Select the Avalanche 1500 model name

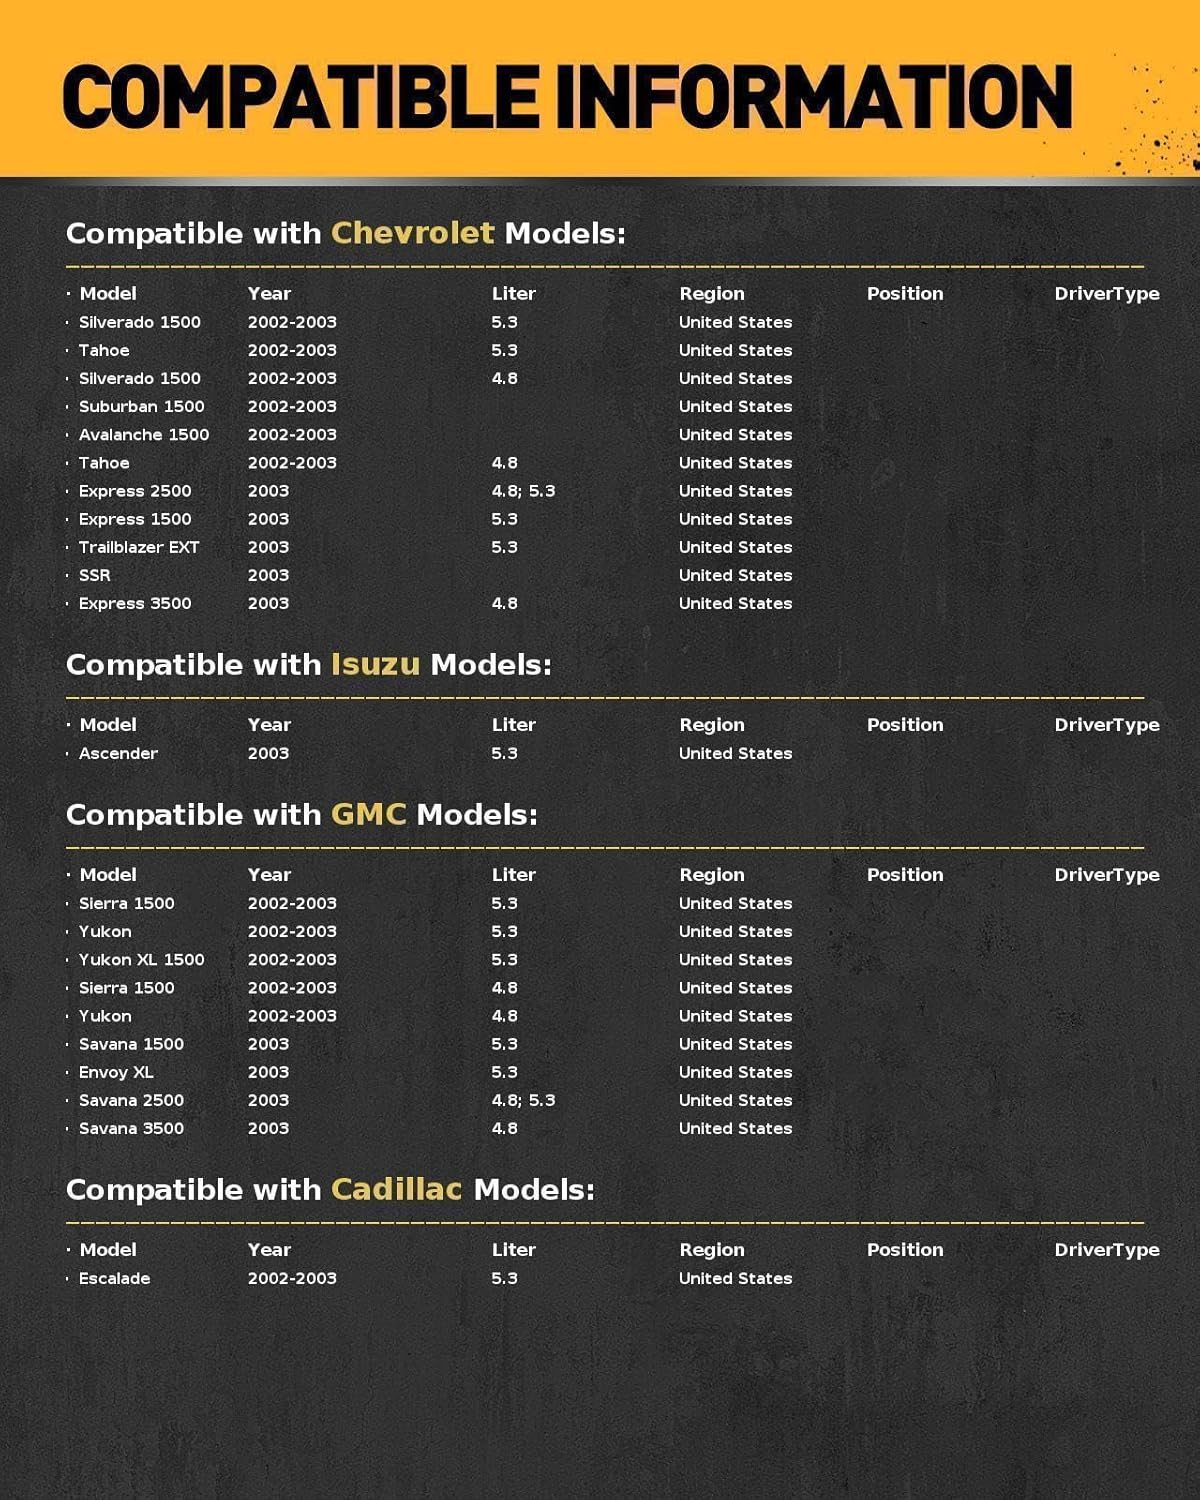[x=144, y=434]
